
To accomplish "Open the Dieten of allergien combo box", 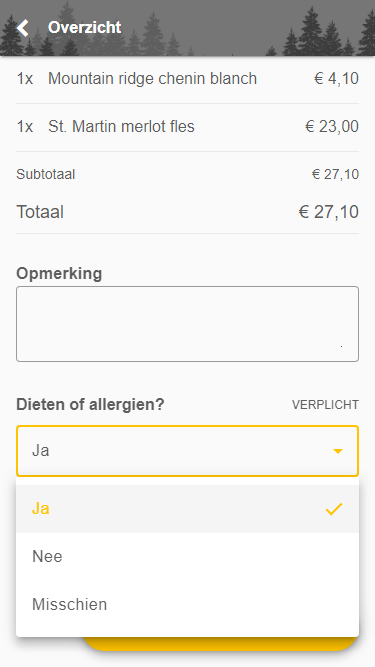I will pos(188,451).
